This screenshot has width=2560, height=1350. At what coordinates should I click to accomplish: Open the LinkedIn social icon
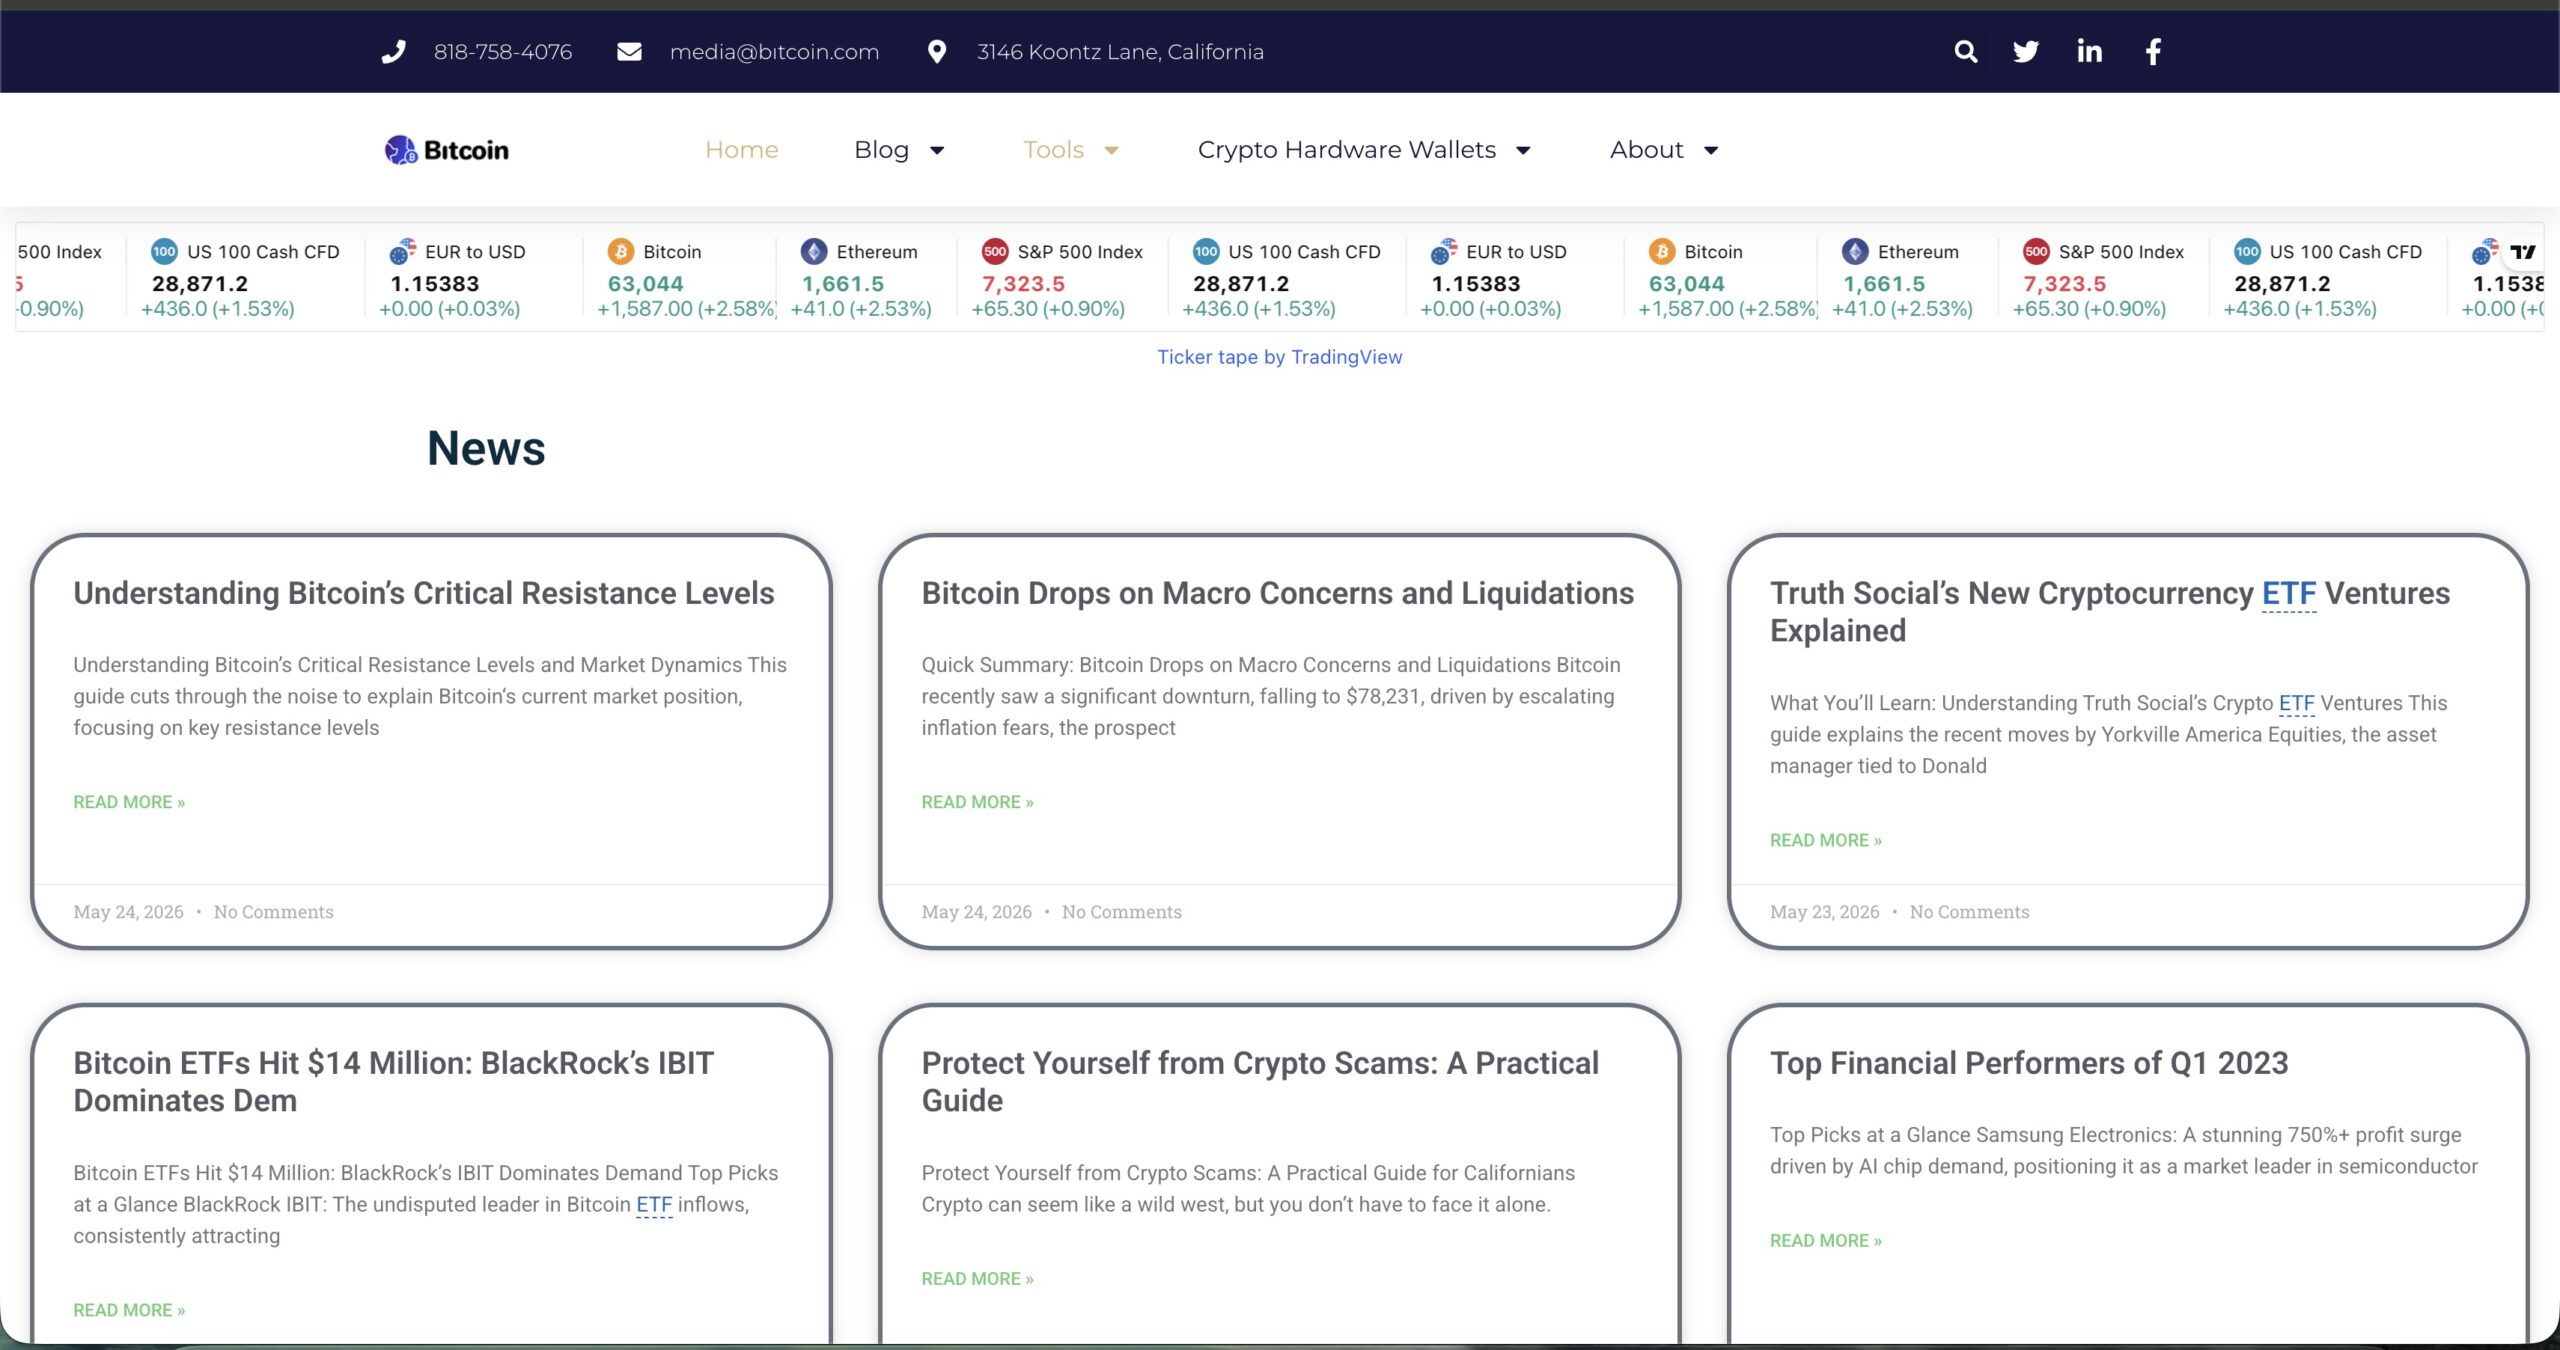pos(2089,52)
